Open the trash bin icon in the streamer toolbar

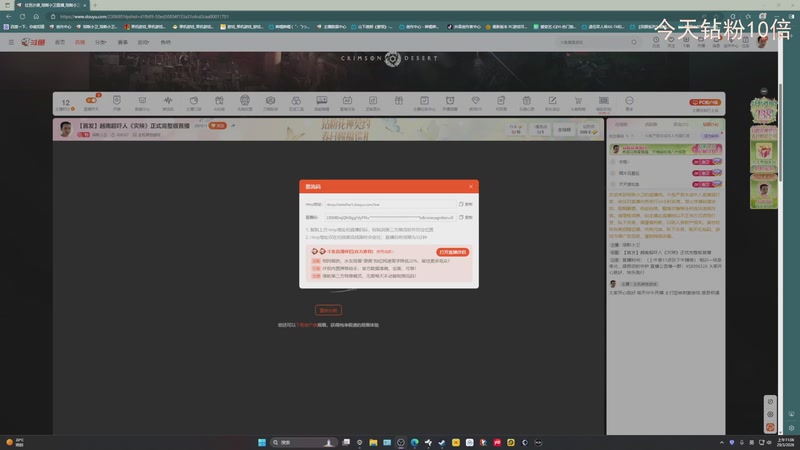[x=527, y=101]
